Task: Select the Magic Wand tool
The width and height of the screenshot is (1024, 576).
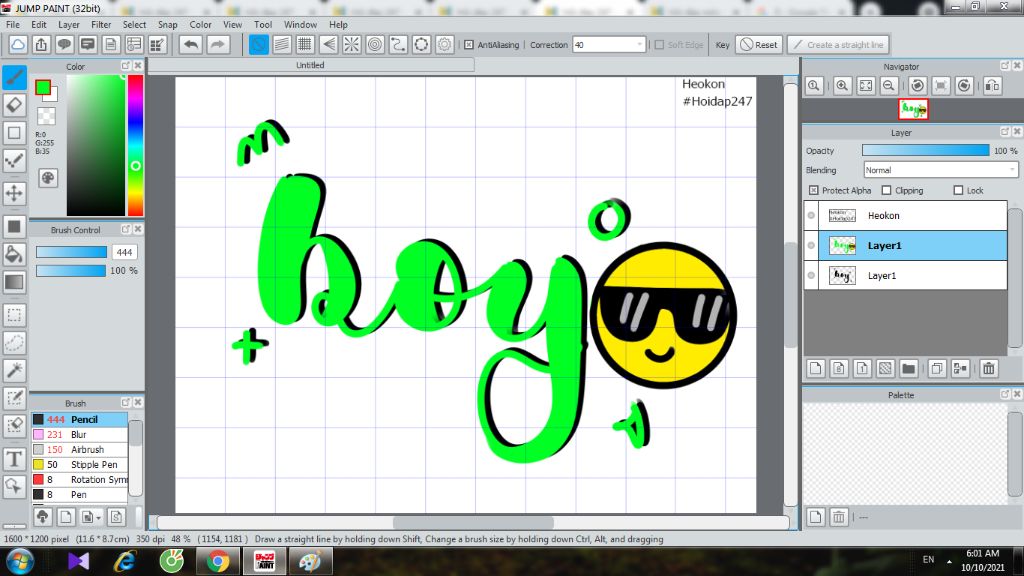Action: [14, 370]
